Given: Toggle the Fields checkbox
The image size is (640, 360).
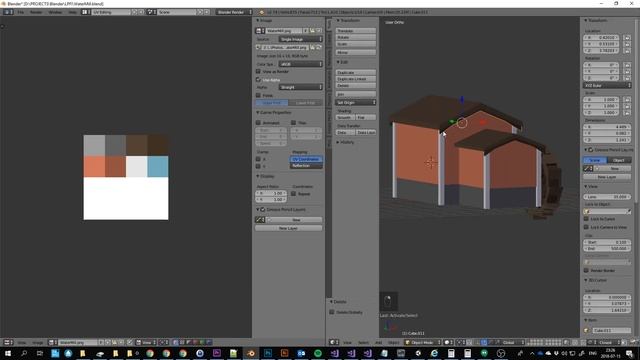Looking at the screenshot, I should [x=258, y=95].
